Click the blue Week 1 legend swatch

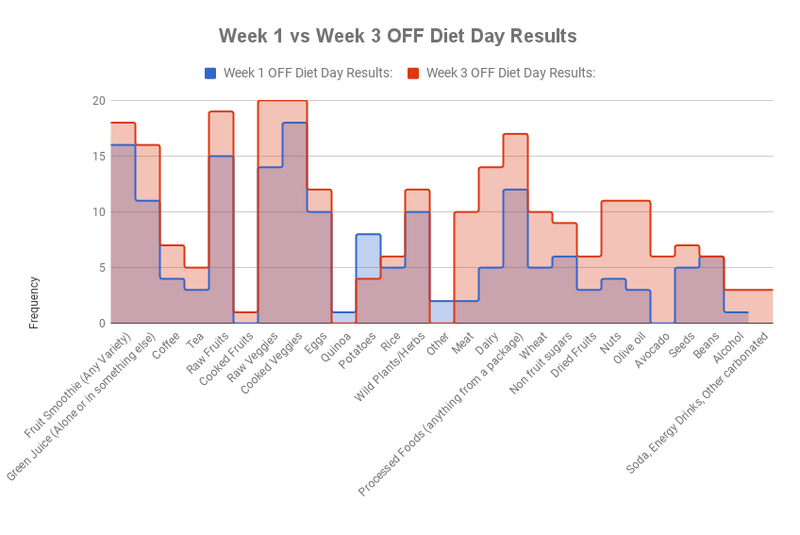pyautogui.click(x=210, y=73)
